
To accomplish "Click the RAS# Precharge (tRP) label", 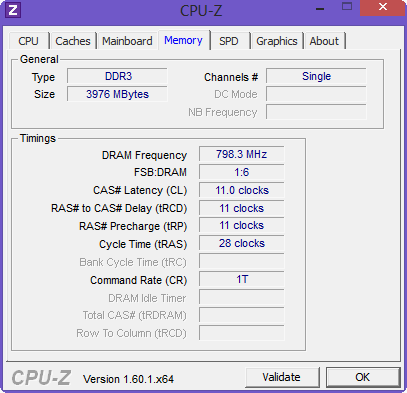I will pyautogui.click(x=133, y=226).
